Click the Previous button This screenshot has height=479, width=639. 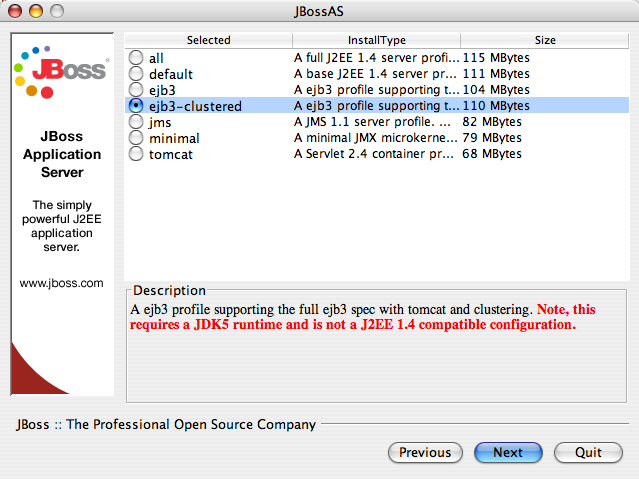[x=425, y=453]
